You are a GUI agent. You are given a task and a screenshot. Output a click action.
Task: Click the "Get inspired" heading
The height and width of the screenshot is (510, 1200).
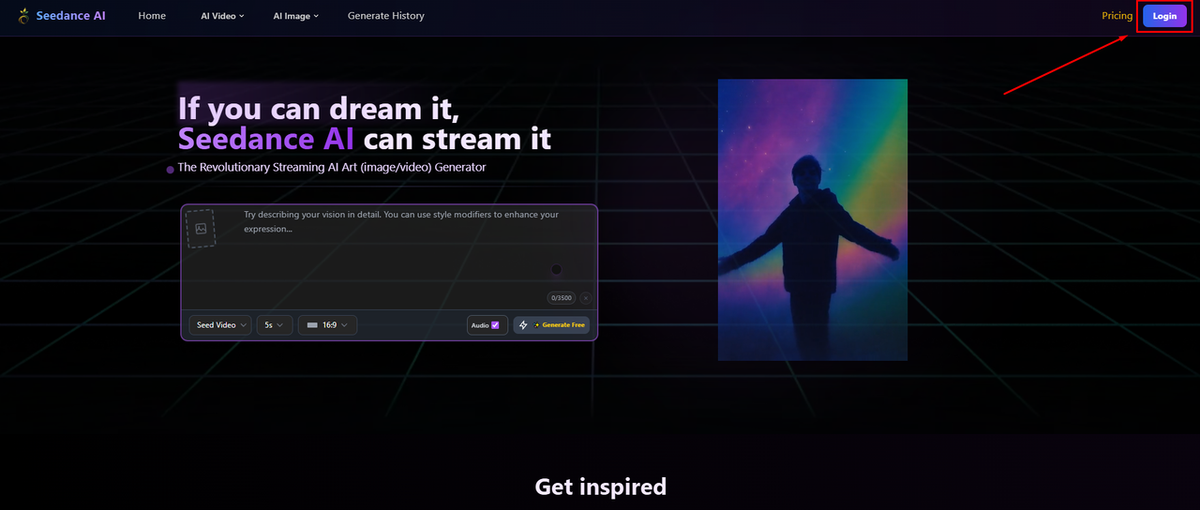pyautogui.click(x=600, y=487)
